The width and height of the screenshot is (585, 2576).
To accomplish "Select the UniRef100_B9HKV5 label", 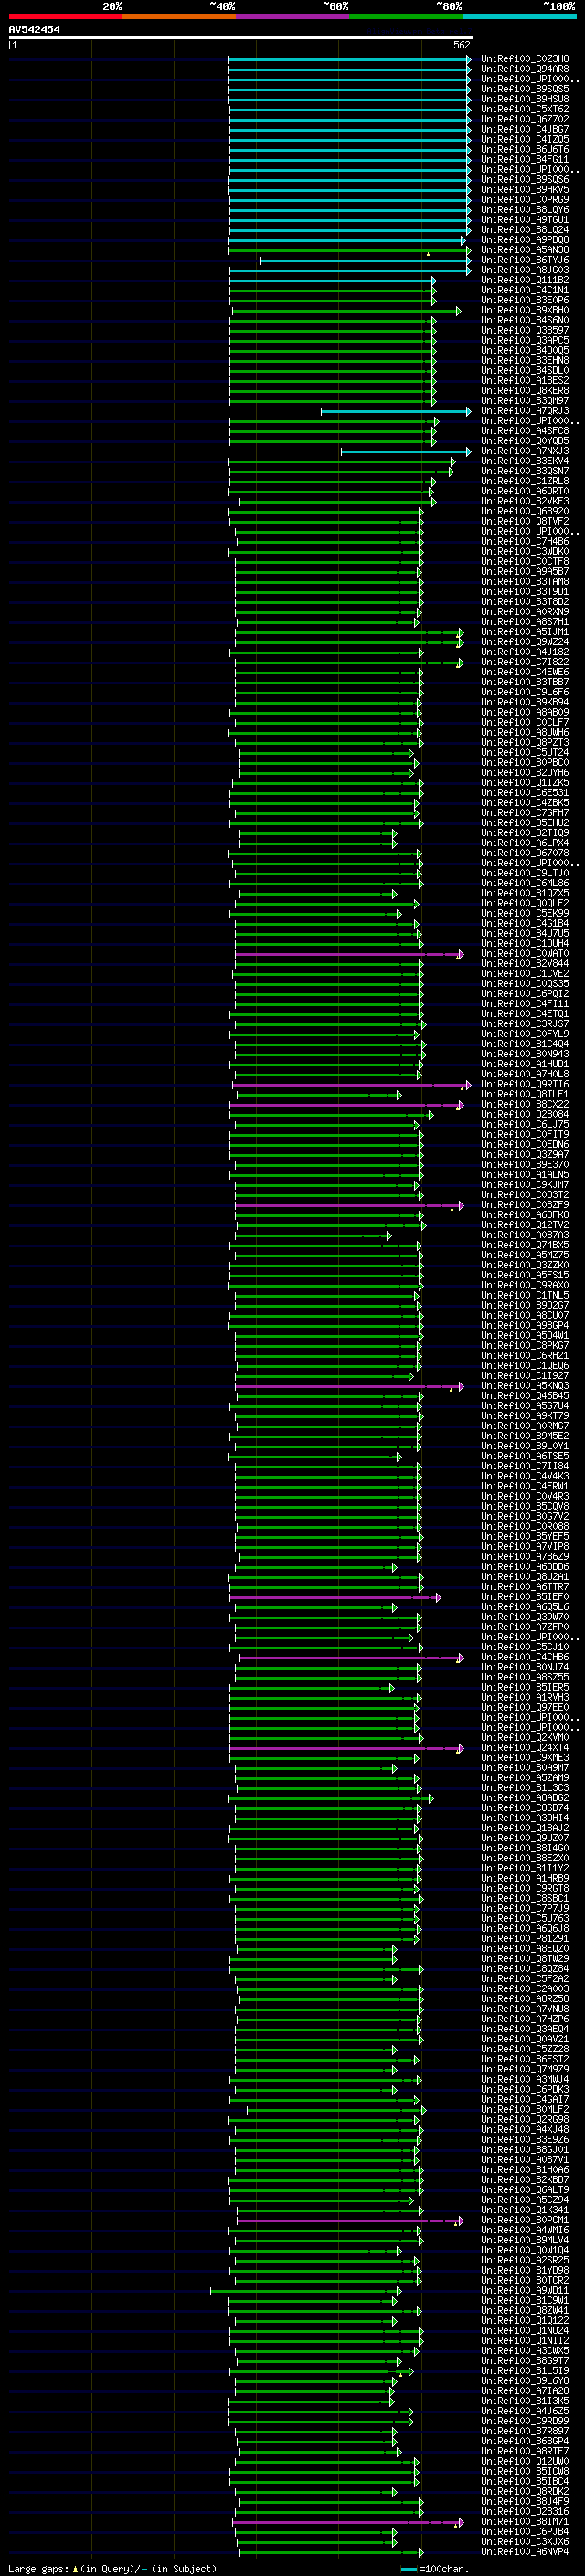I will click(525, 189).
